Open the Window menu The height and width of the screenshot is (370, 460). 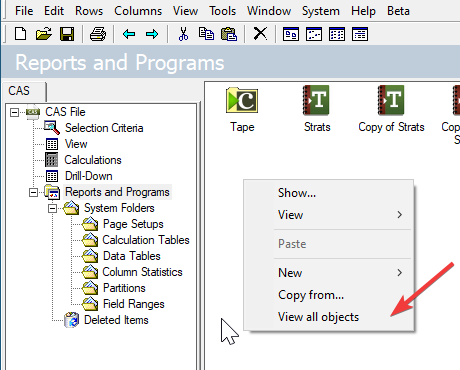(x=269, y=11)
